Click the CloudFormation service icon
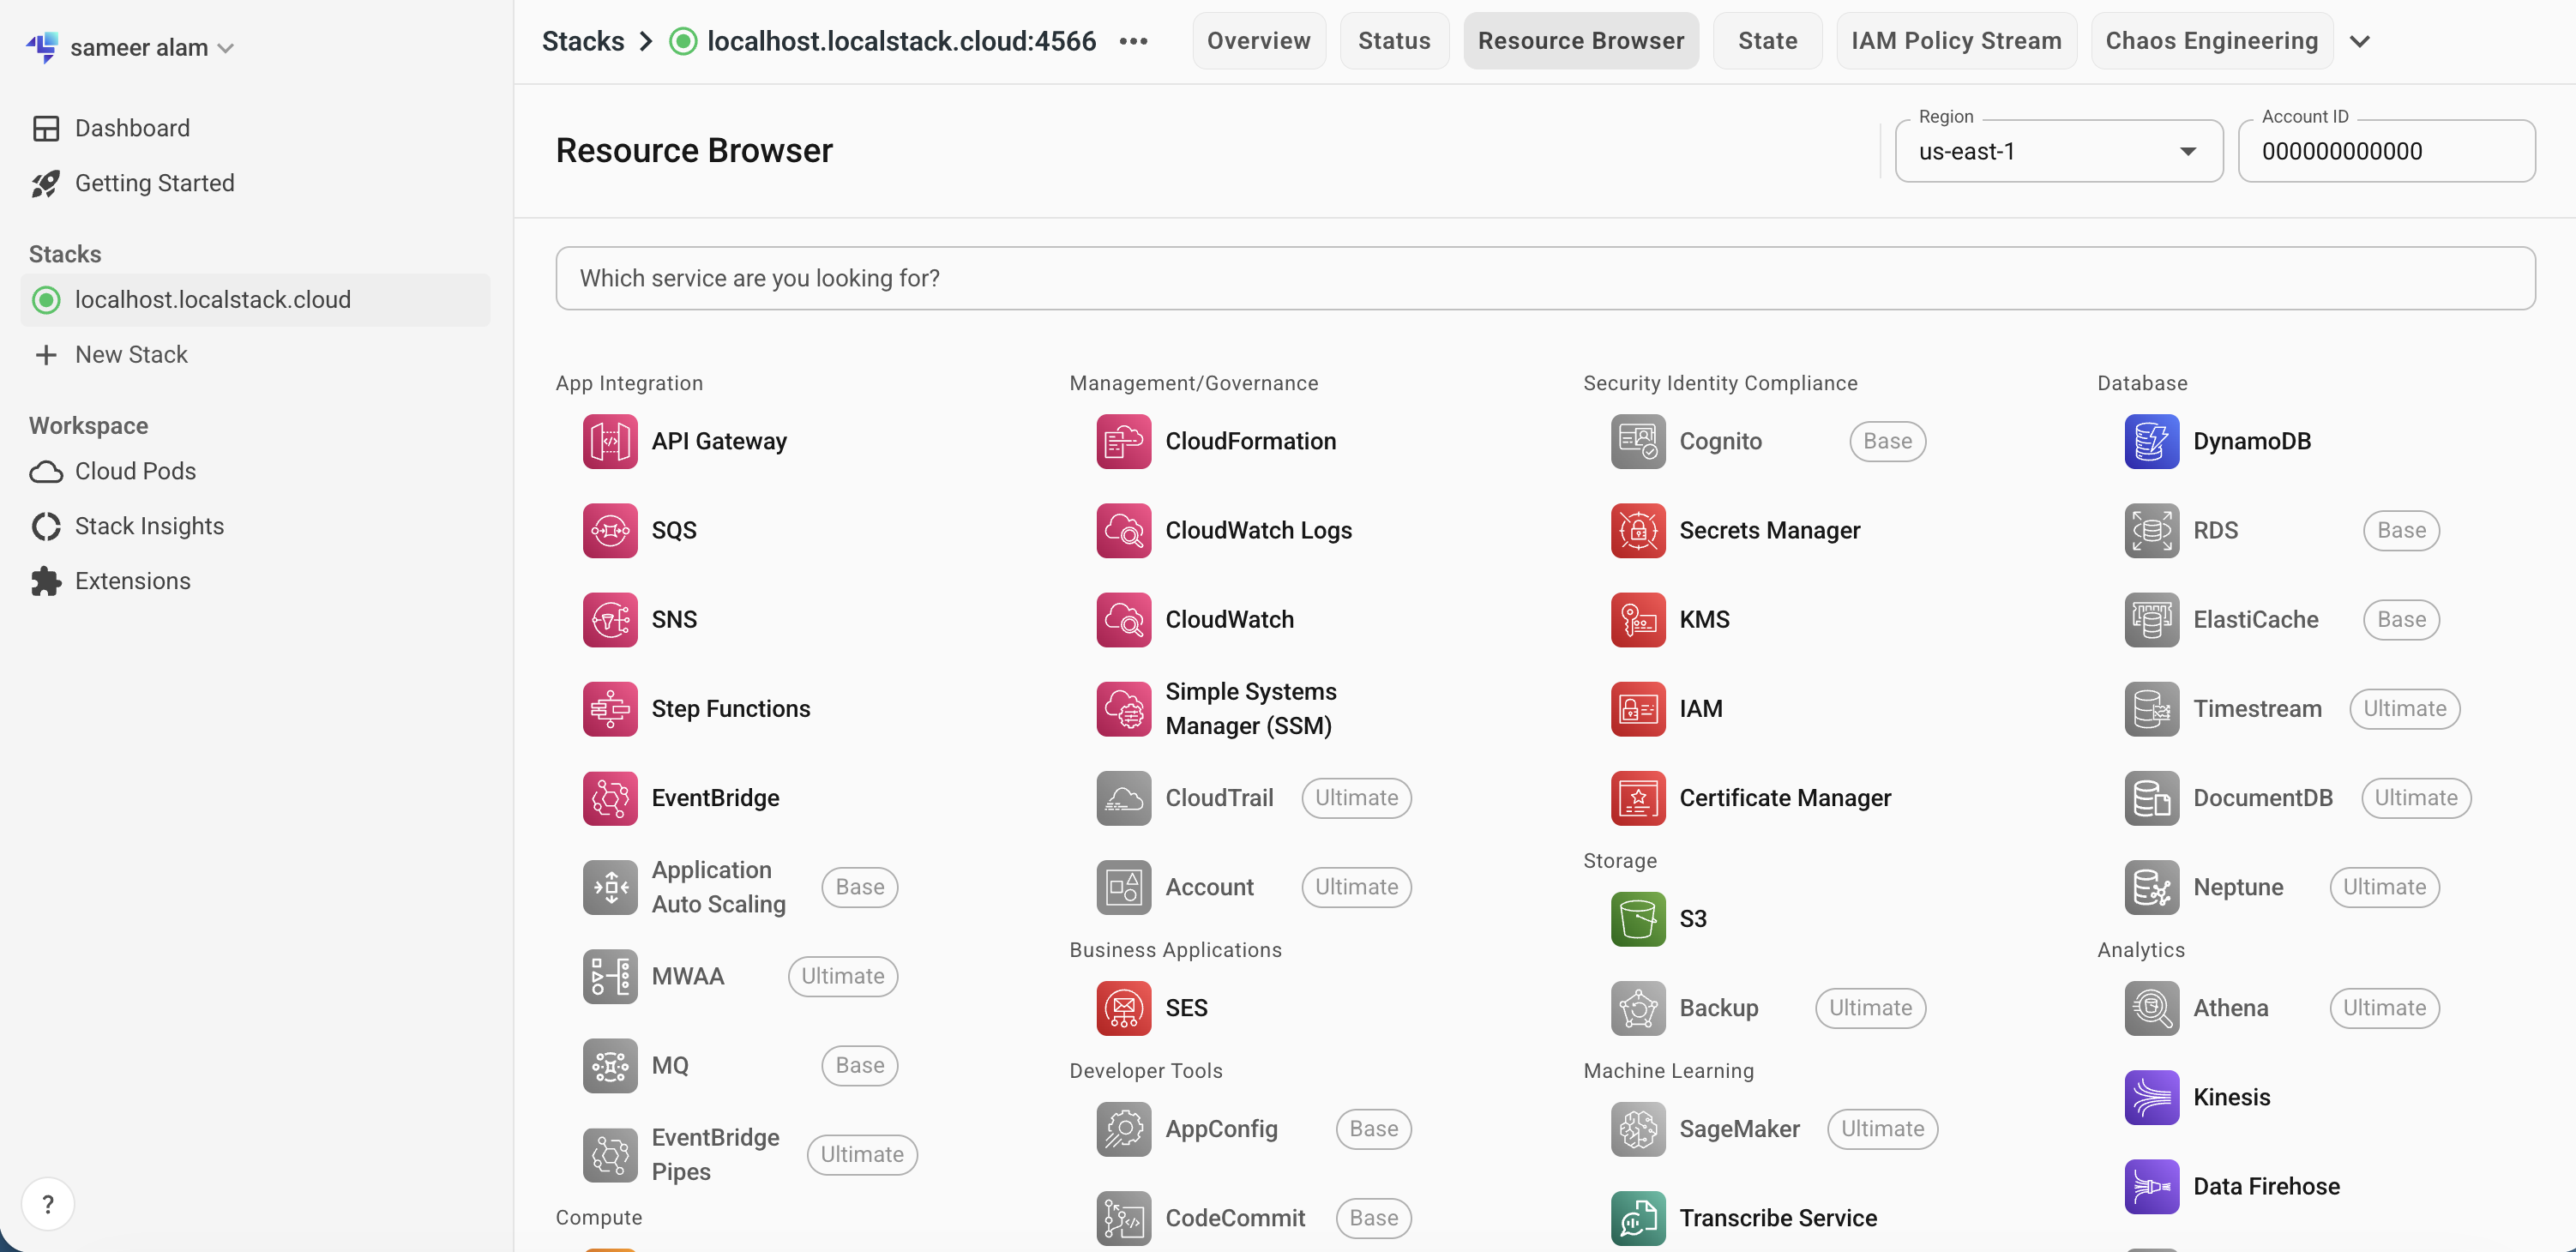The image size is (2576, 1252). point(1124,441)
